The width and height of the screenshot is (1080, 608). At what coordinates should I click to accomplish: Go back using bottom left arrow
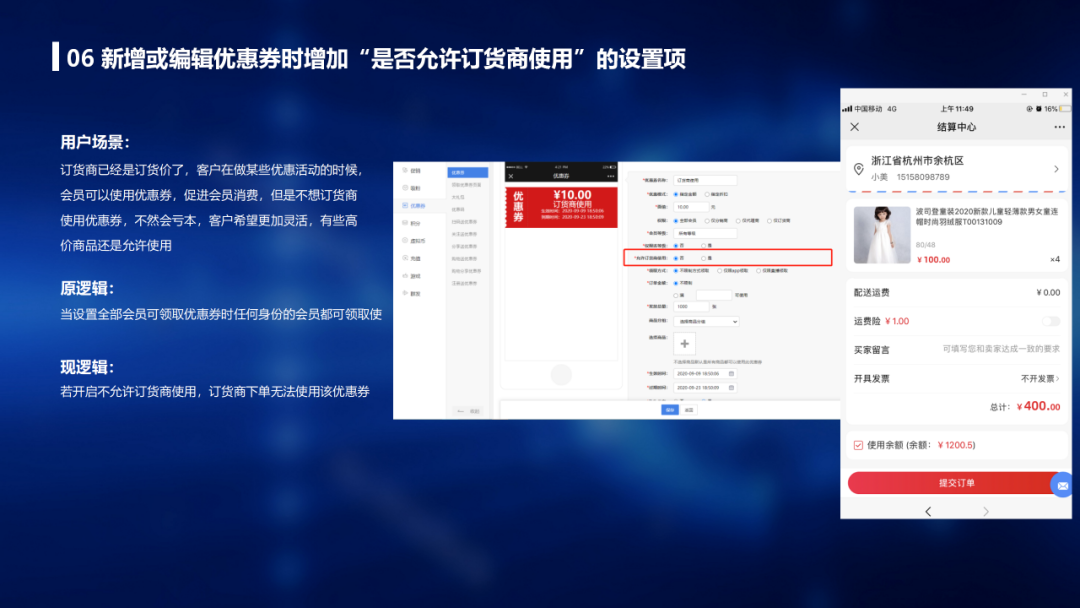pyautogui.click(x=927, y=511)
